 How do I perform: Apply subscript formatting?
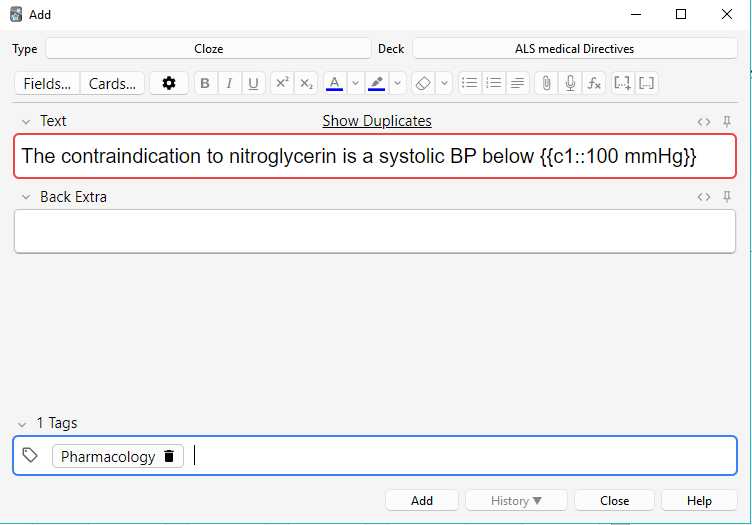307,84
